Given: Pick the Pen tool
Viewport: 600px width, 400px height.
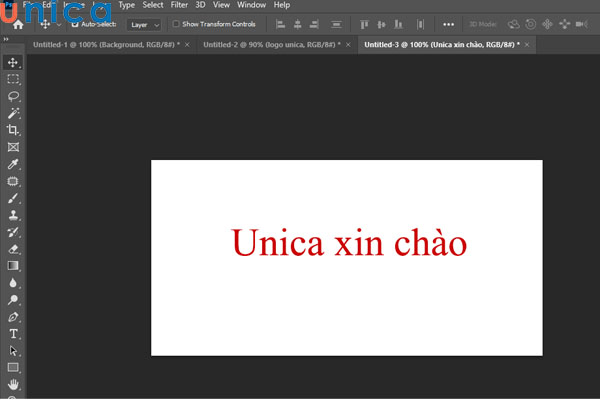Looking at the screenshot, I should 13,317.
